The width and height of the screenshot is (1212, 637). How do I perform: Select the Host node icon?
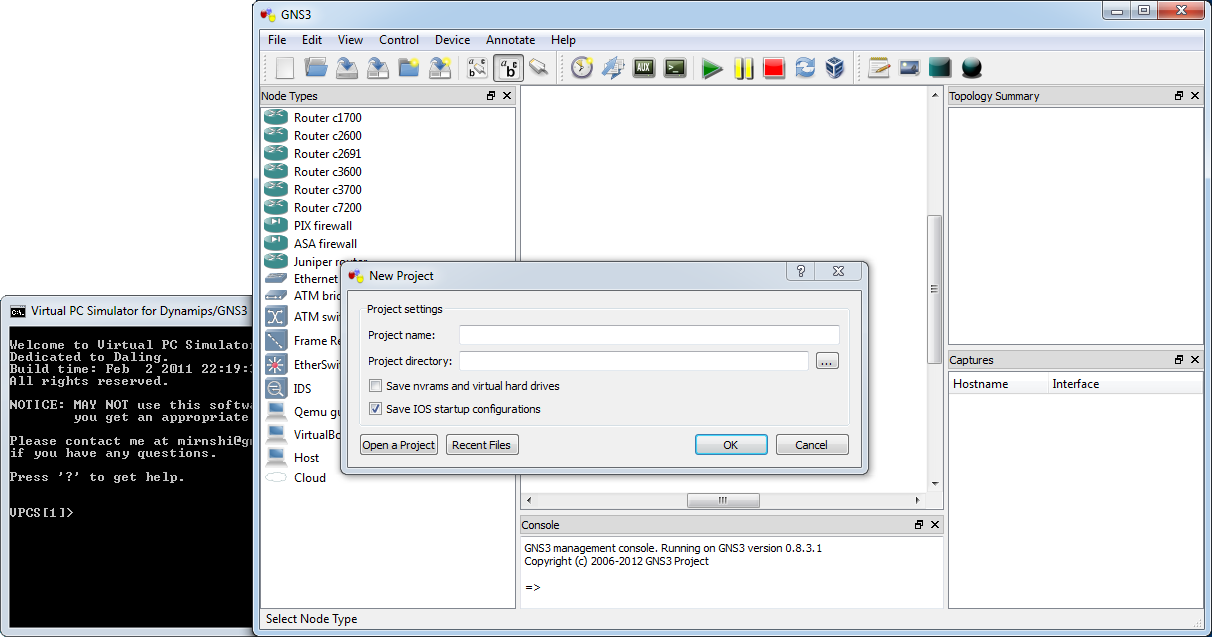coord(276,457)
